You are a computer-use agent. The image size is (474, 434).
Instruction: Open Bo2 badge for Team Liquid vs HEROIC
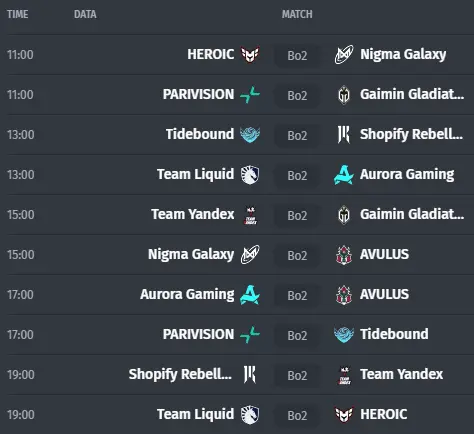297,415
